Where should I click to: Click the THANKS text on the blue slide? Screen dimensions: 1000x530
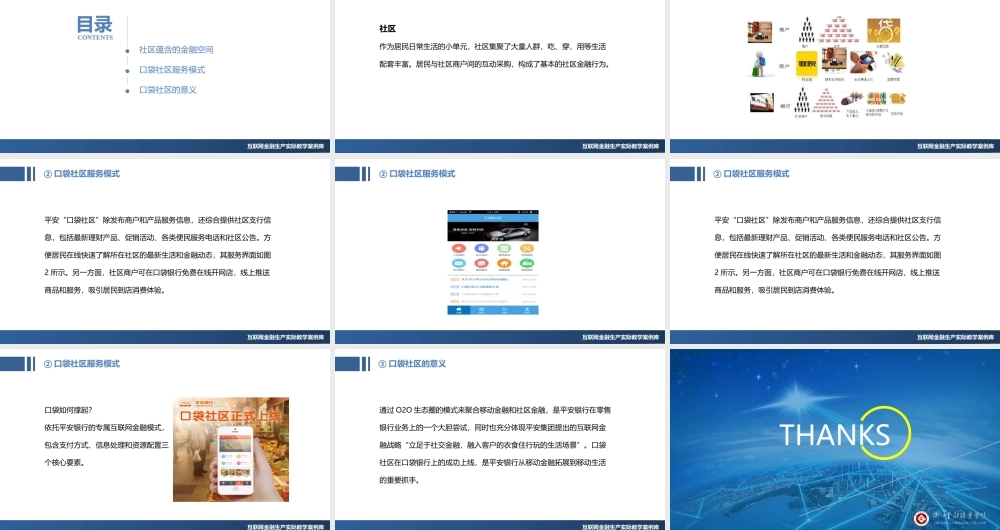(834, 435)
